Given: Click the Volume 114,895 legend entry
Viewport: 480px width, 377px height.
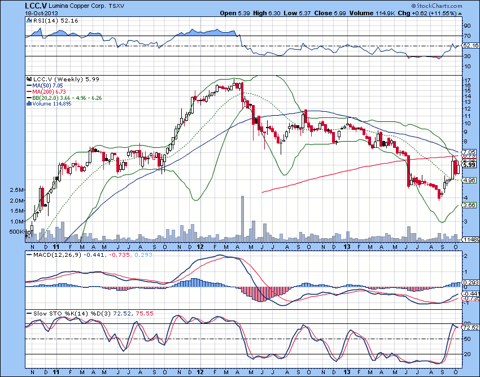Looking at the screenshot, I should pyautogui.click(x=51, y=104).
